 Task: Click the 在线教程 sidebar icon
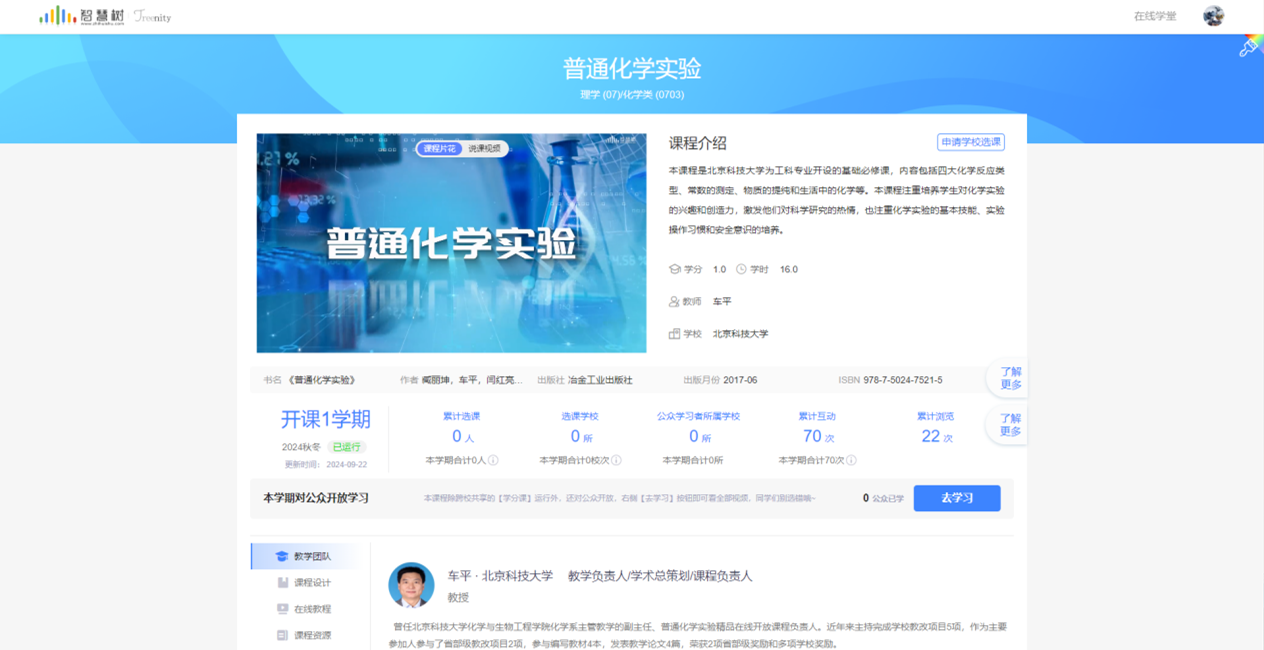pyautogui.click(x=282, y=609)
